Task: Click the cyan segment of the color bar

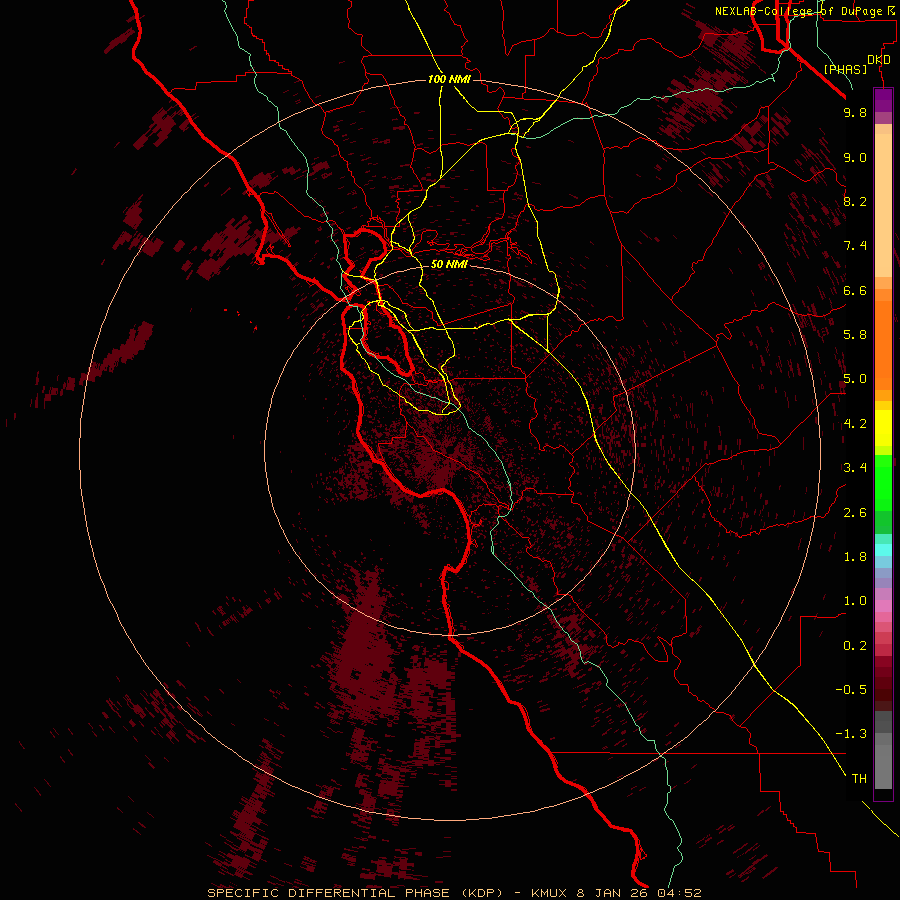Action: pos(883,550)
